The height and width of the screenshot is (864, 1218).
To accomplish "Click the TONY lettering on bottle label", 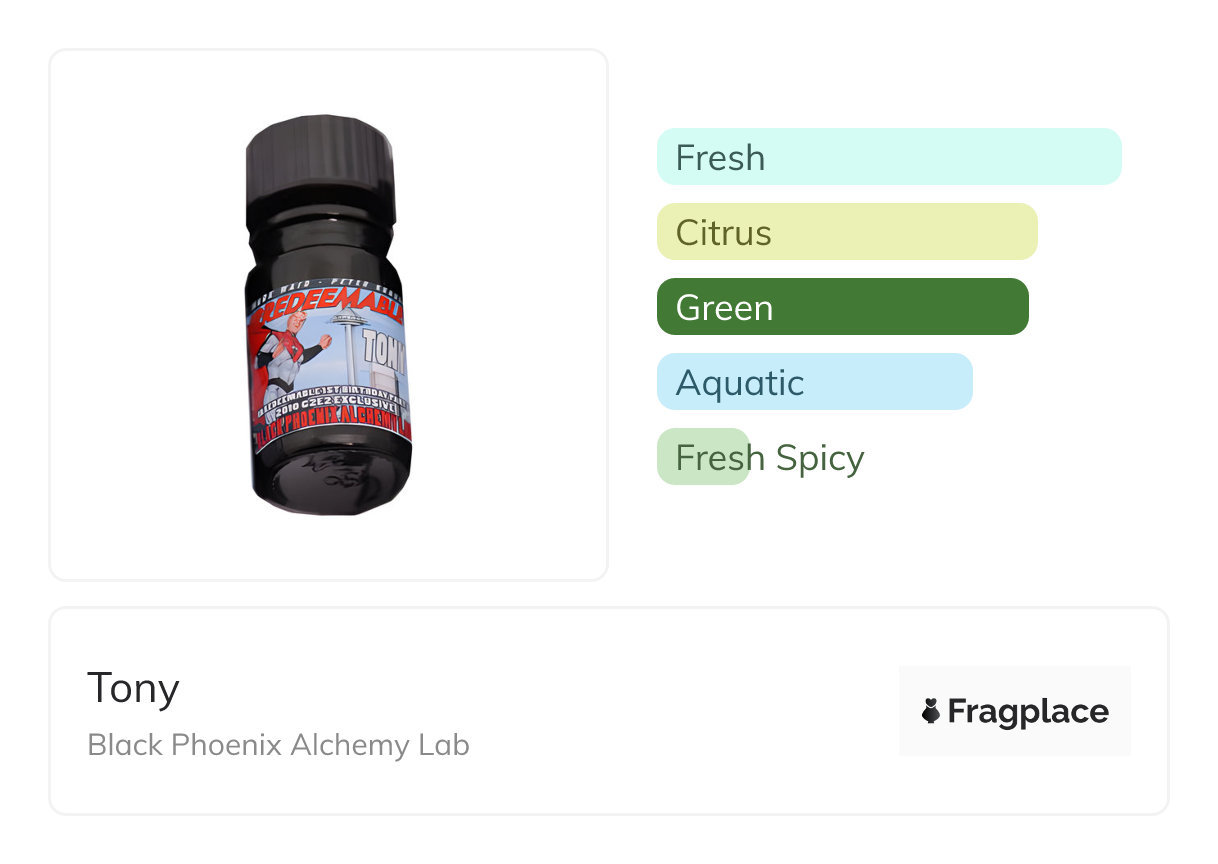I will pos(384,349).
